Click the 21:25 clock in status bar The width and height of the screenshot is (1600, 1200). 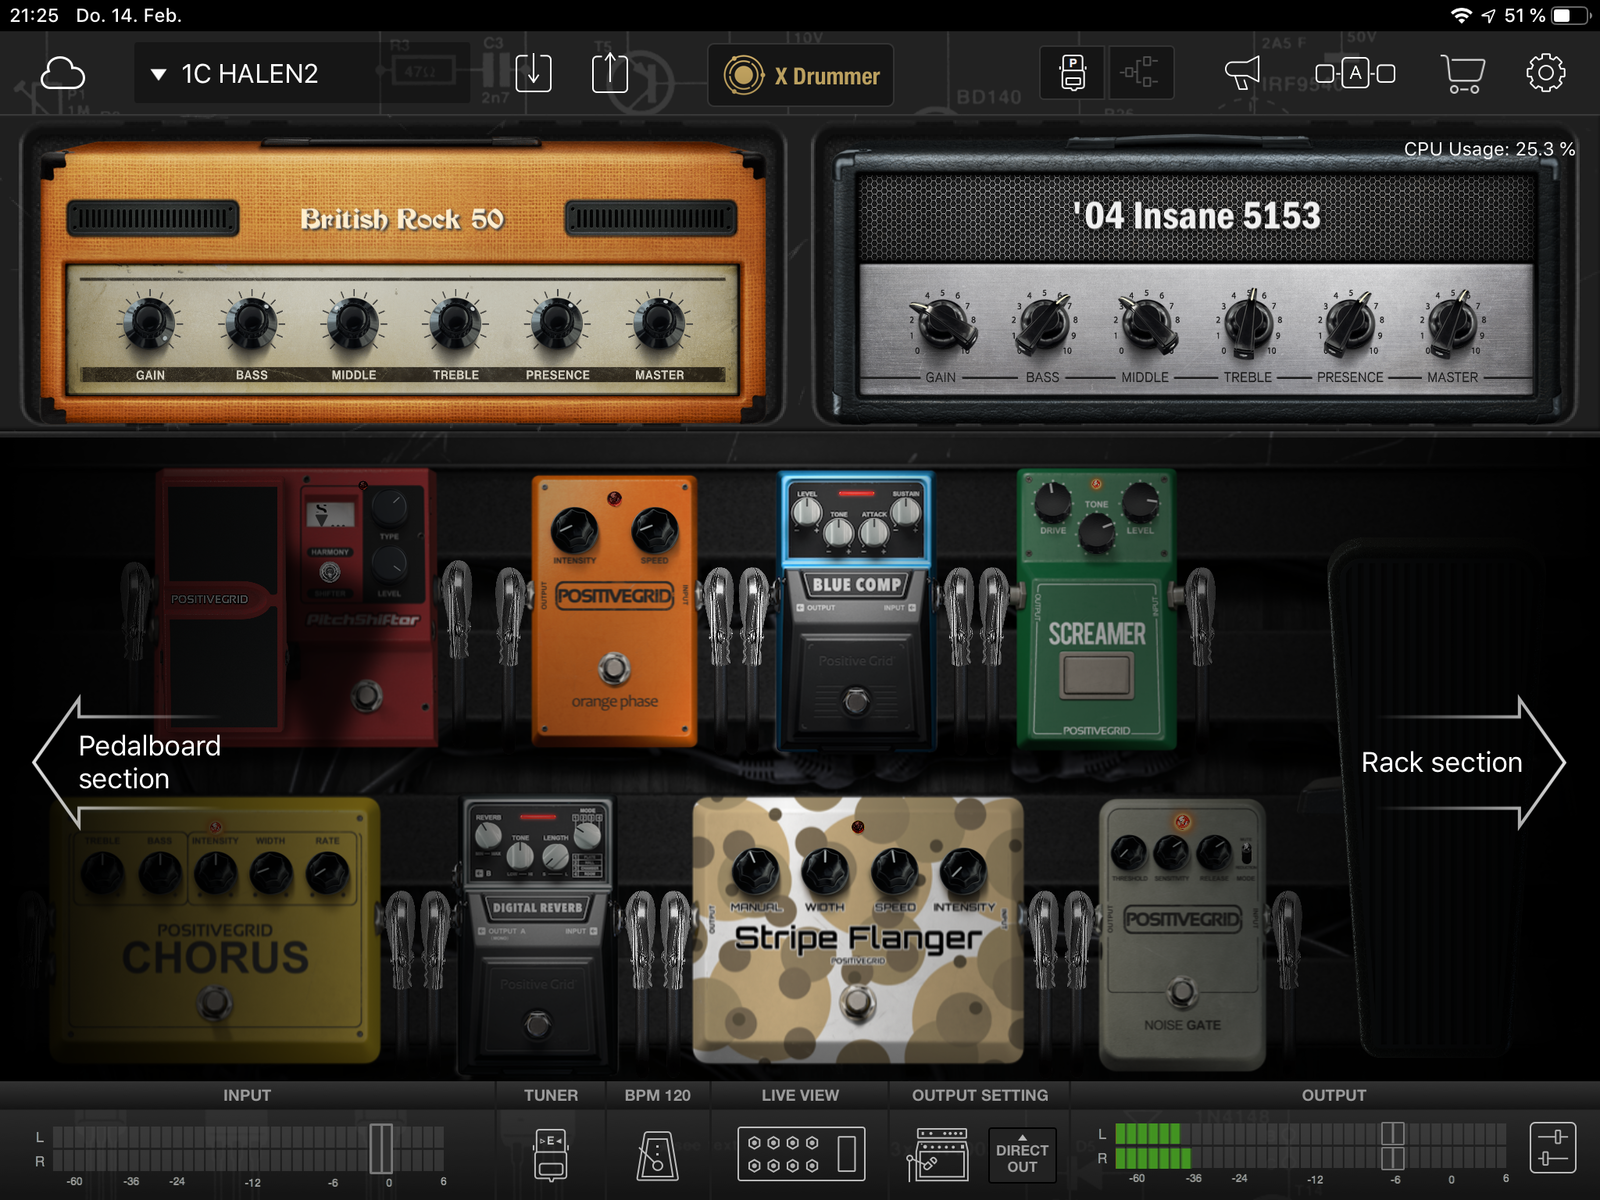coord(35,15)
